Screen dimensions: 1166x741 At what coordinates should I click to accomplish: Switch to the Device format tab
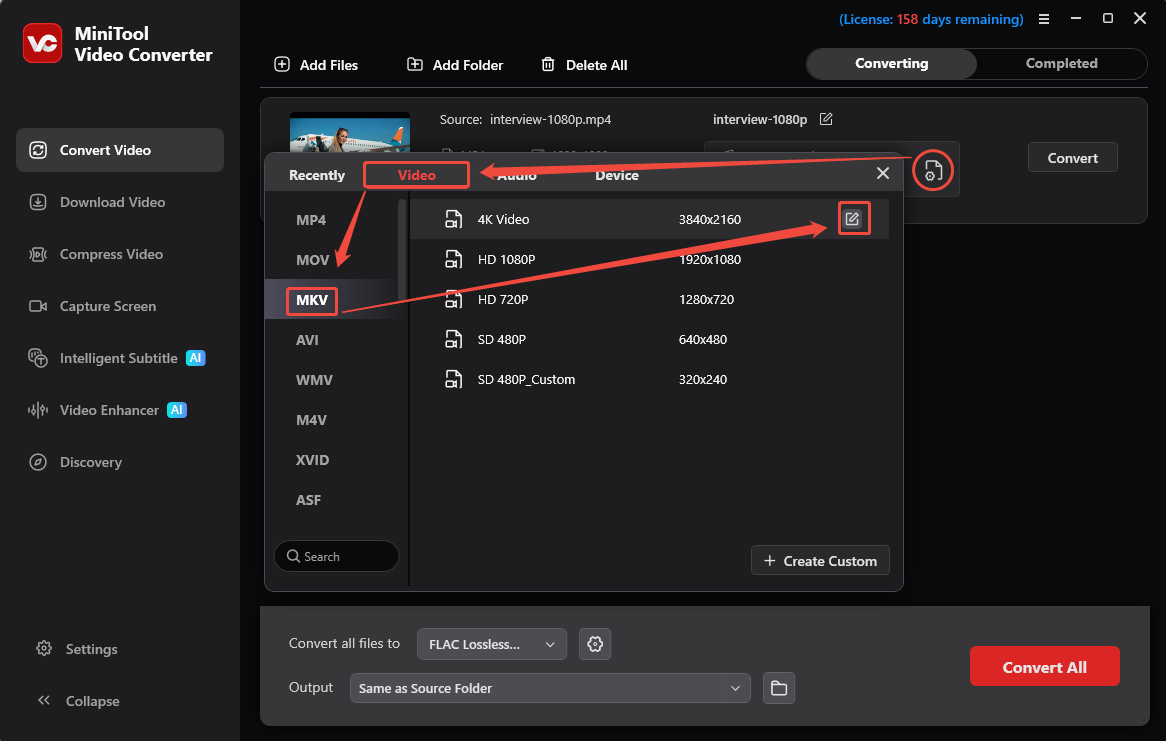tap(616, 176)
